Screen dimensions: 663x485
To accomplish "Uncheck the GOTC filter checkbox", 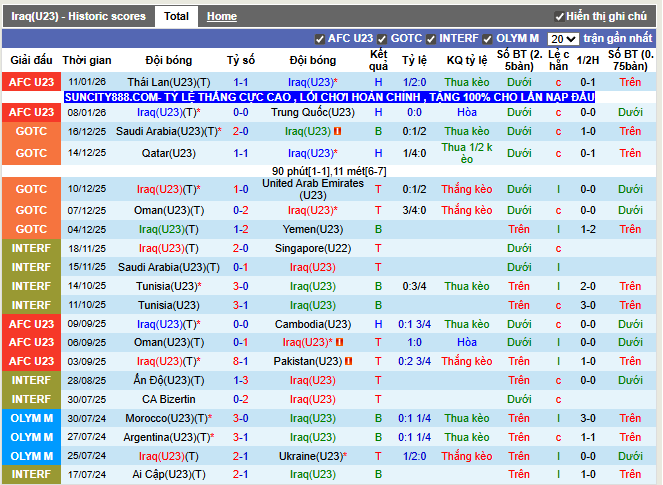I will (x=382, y=39).
